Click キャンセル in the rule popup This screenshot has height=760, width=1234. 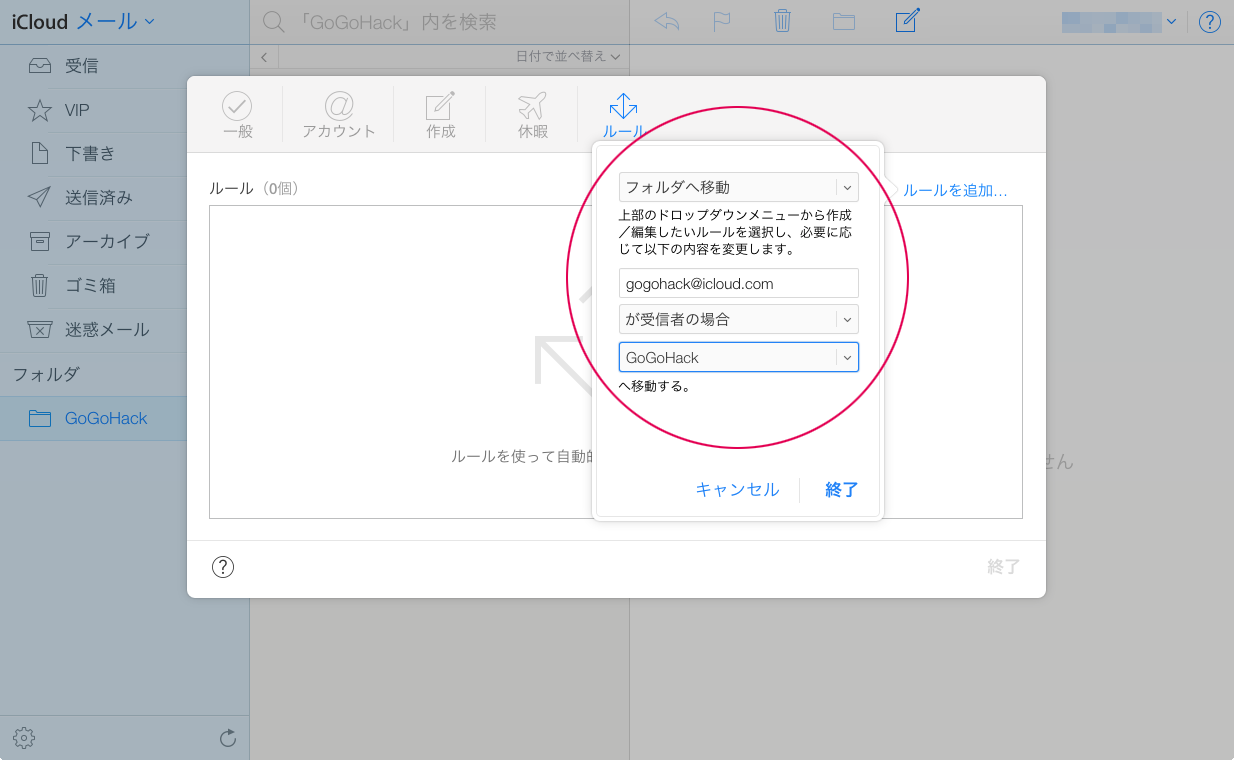737,489
